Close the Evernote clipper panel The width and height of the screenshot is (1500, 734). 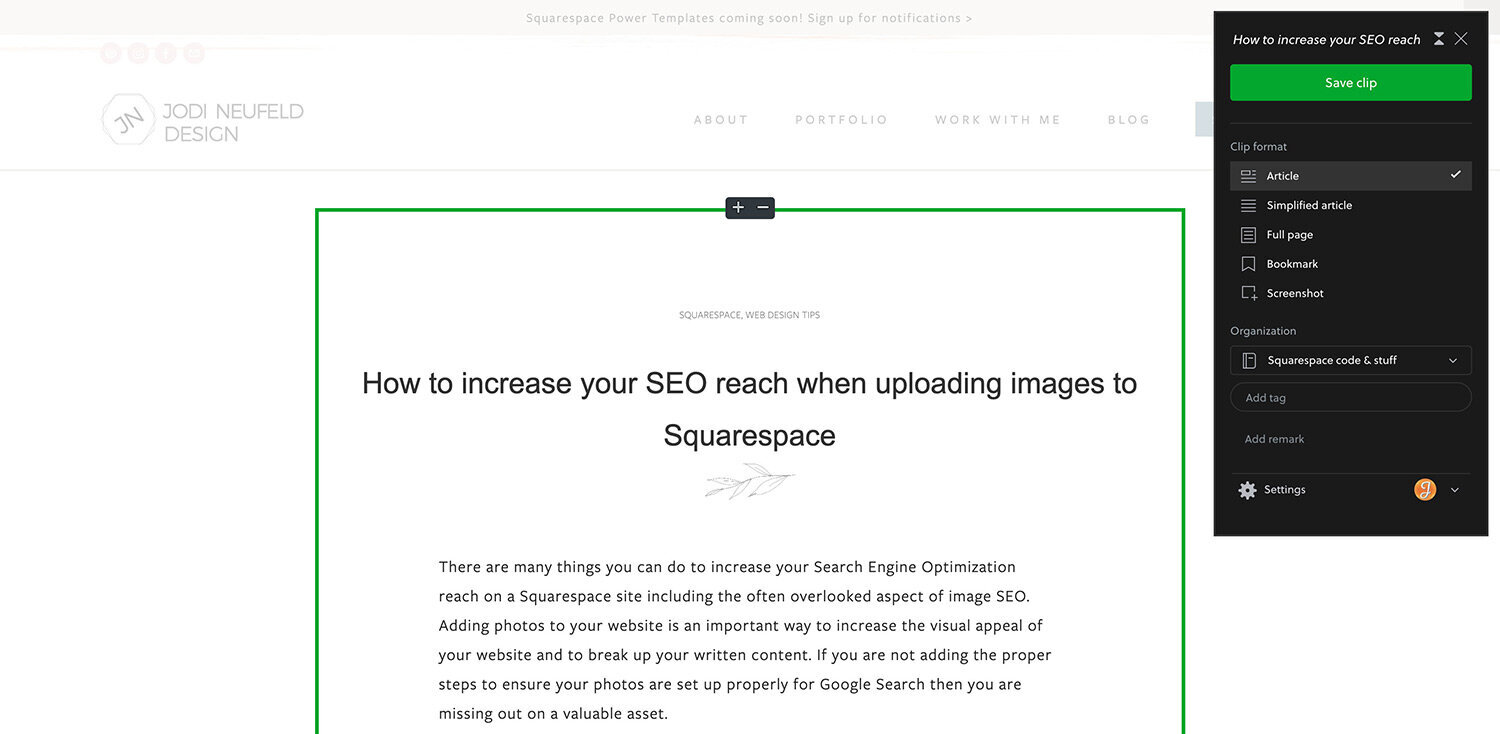click(x=1461, y=39)
